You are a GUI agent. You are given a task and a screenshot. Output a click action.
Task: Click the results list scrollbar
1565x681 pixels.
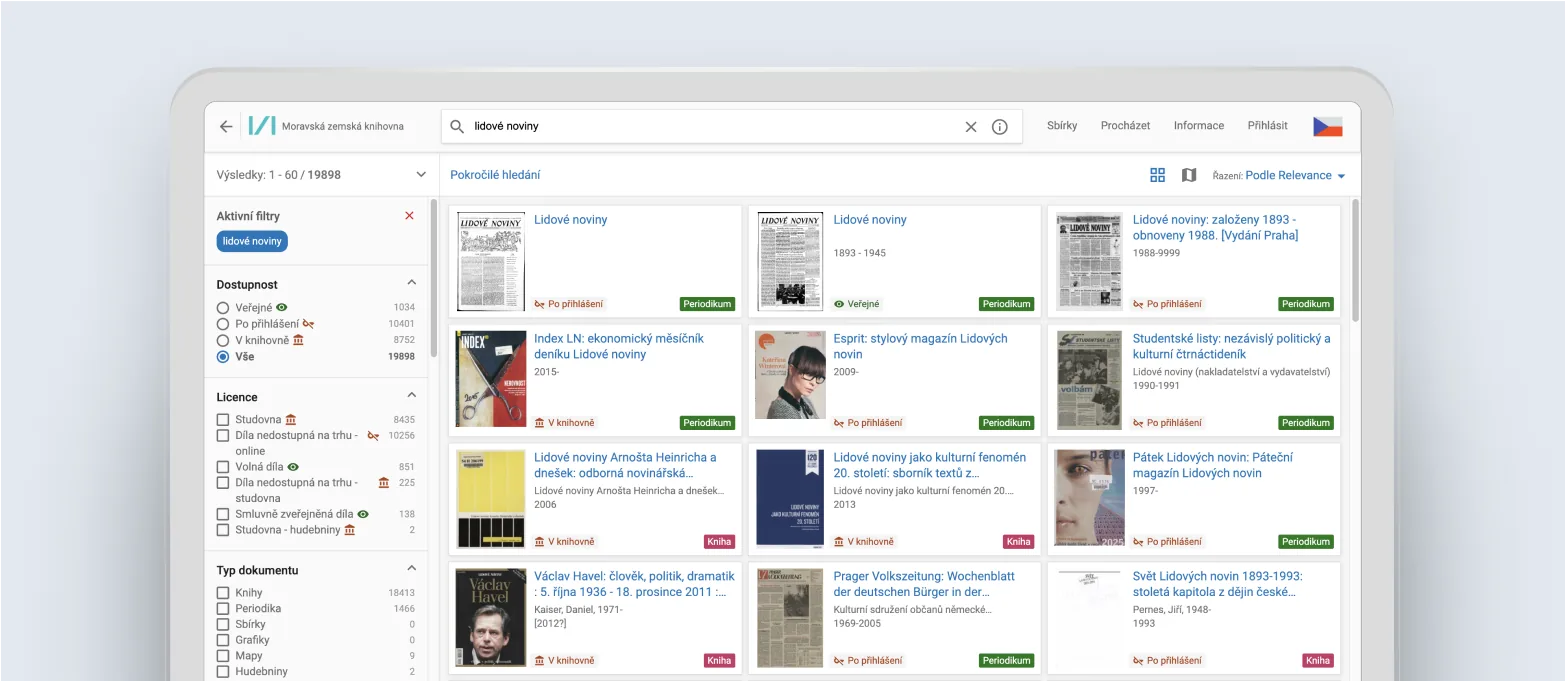1356,260
